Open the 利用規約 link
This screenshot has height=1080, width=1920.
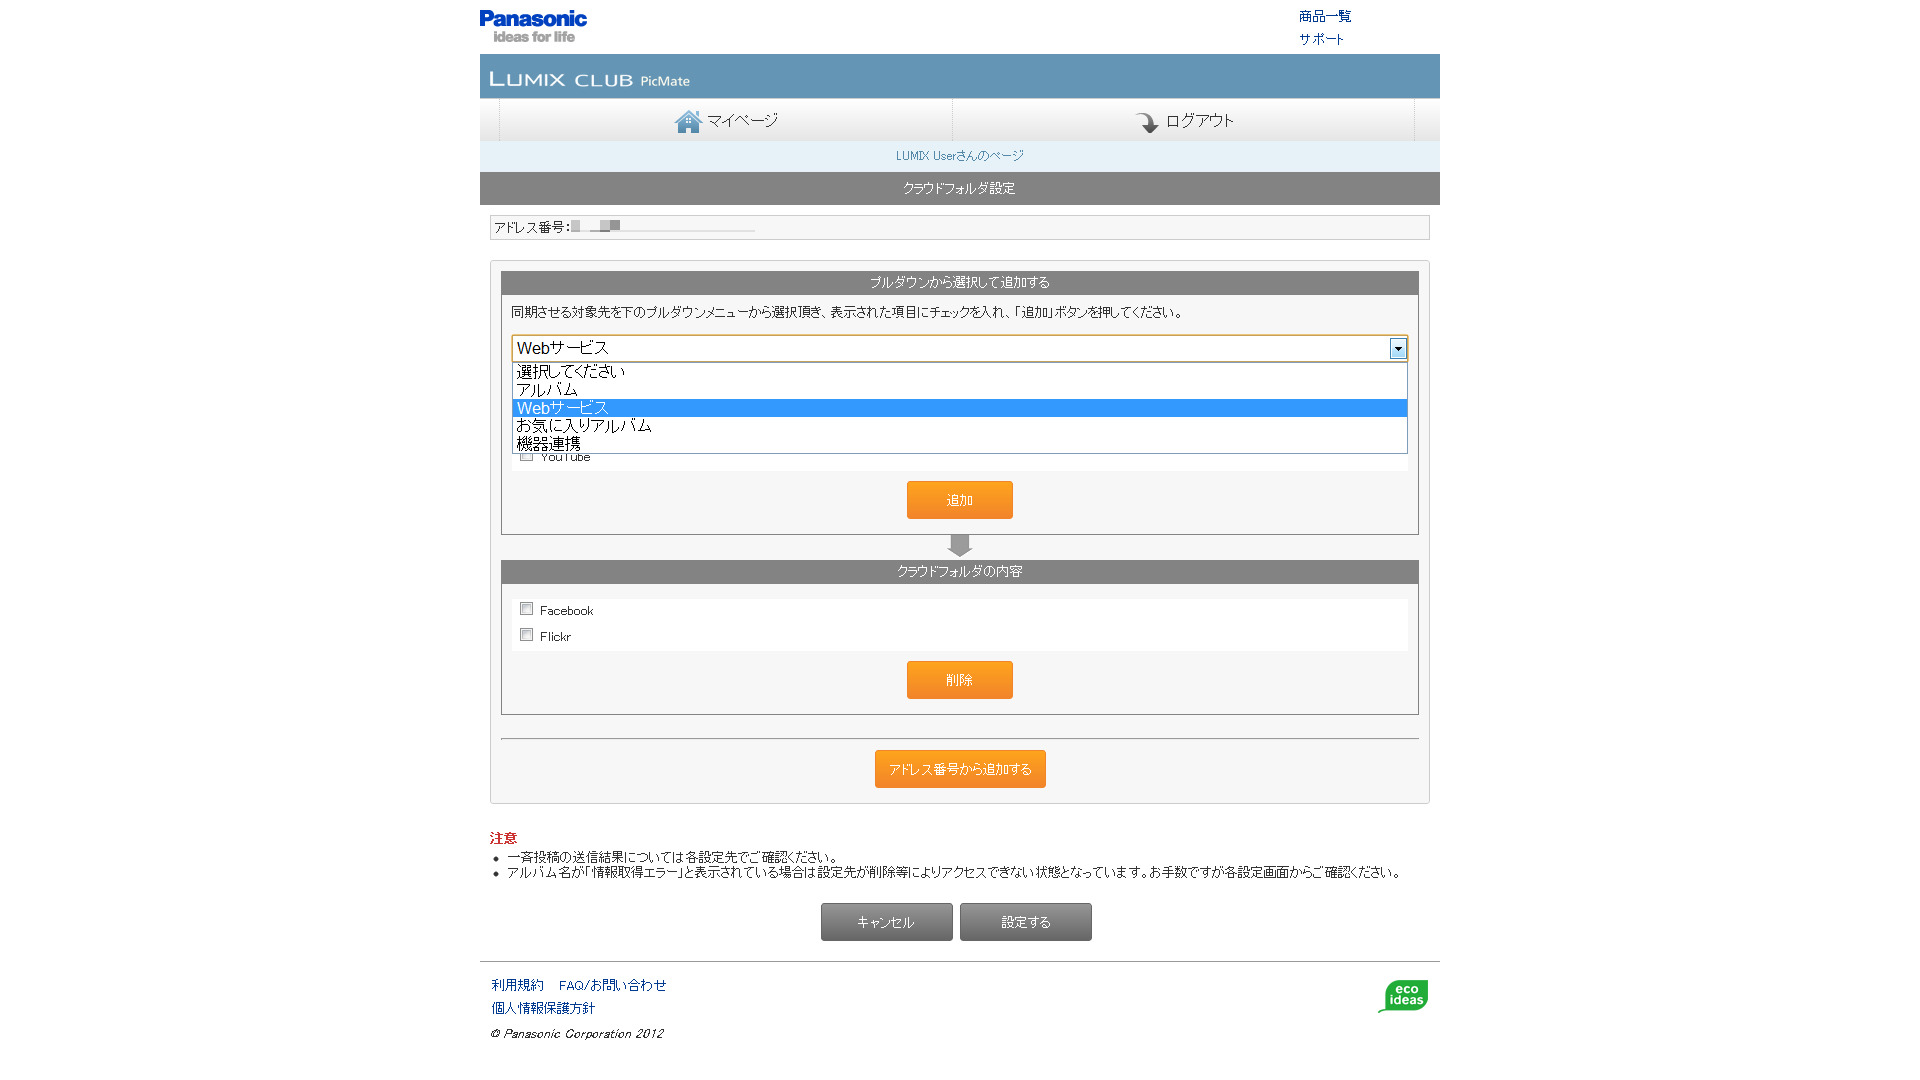(516, 984)
